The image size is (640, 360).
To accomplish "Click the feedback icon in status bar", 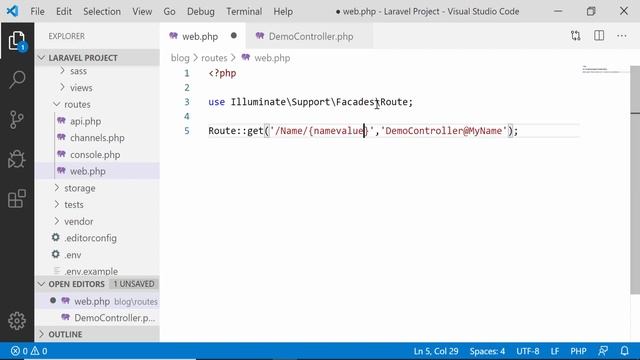I will point(603,351).
